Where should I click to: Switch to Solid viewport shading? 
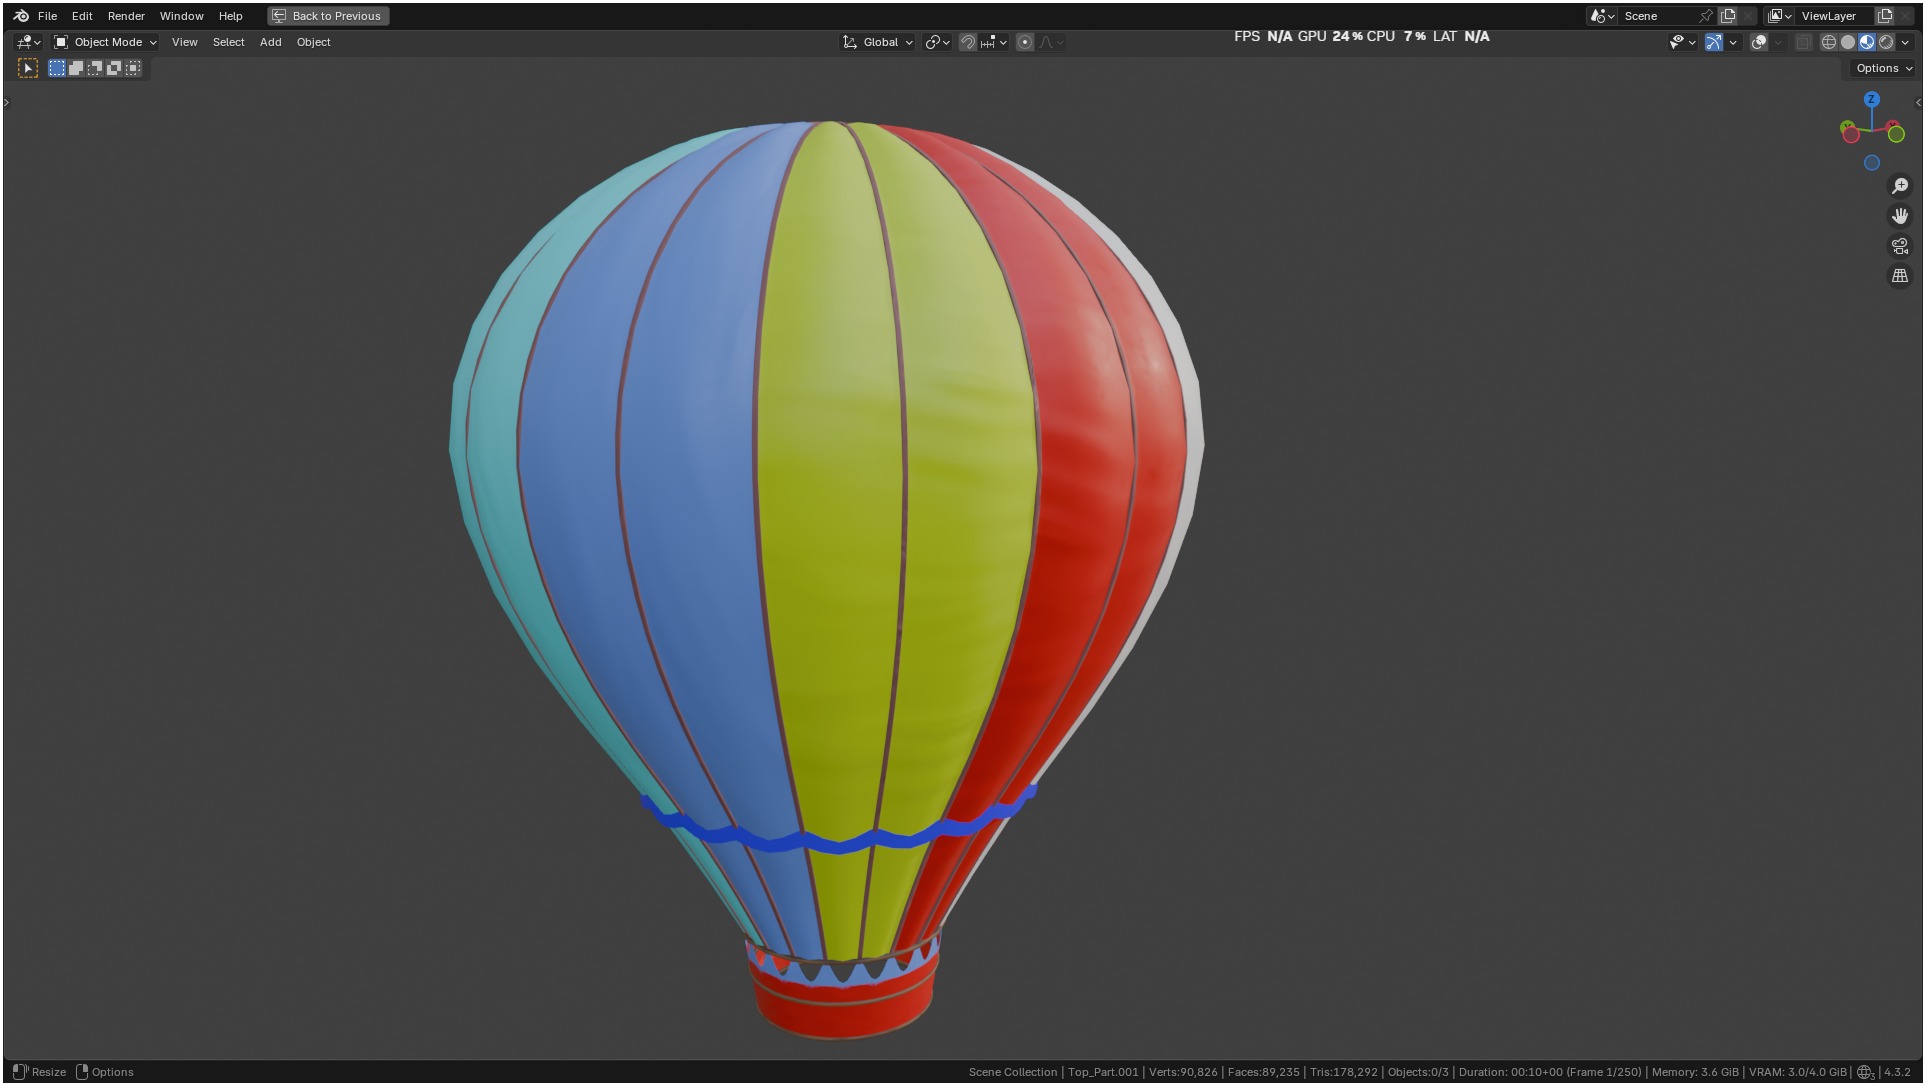[x=1848, y=42]
